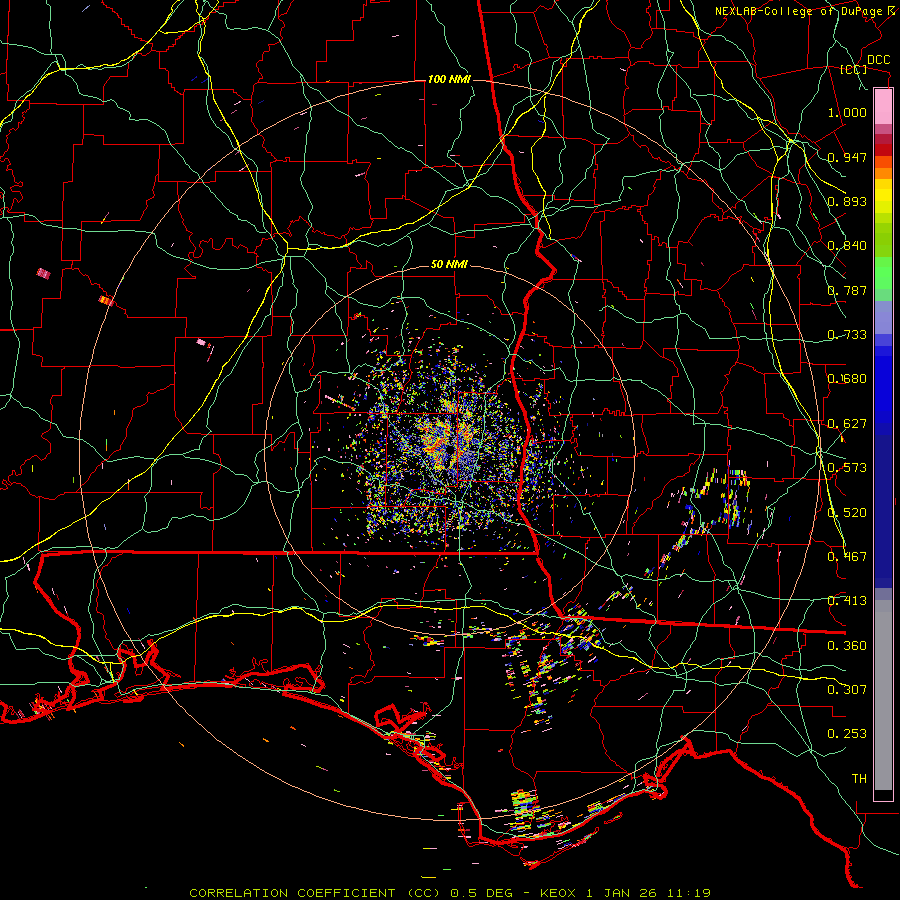Screen dimensions: 900x900
Task: Select the 0.253 legend value
Action: point(847,734)
